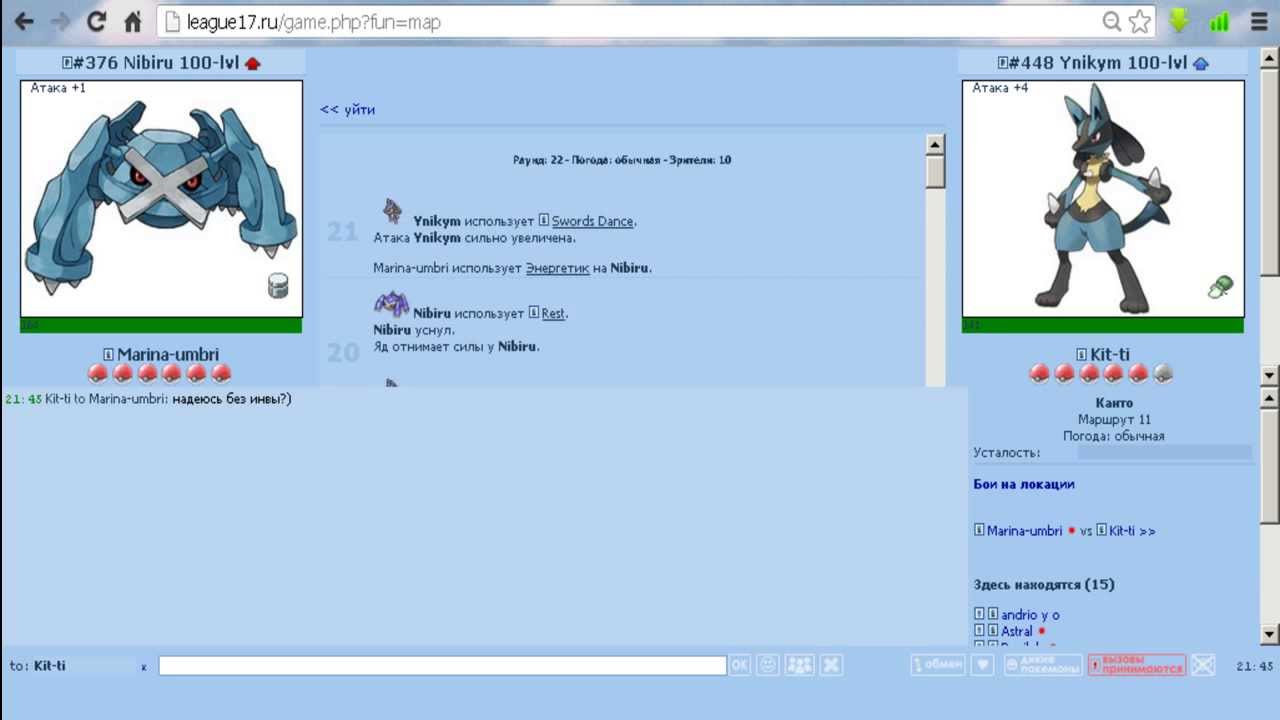The height and width of the screenshot is (720, 1280).
Task: Select trainer name Kit-ti under Lucario
Action: pos(1110,354)
